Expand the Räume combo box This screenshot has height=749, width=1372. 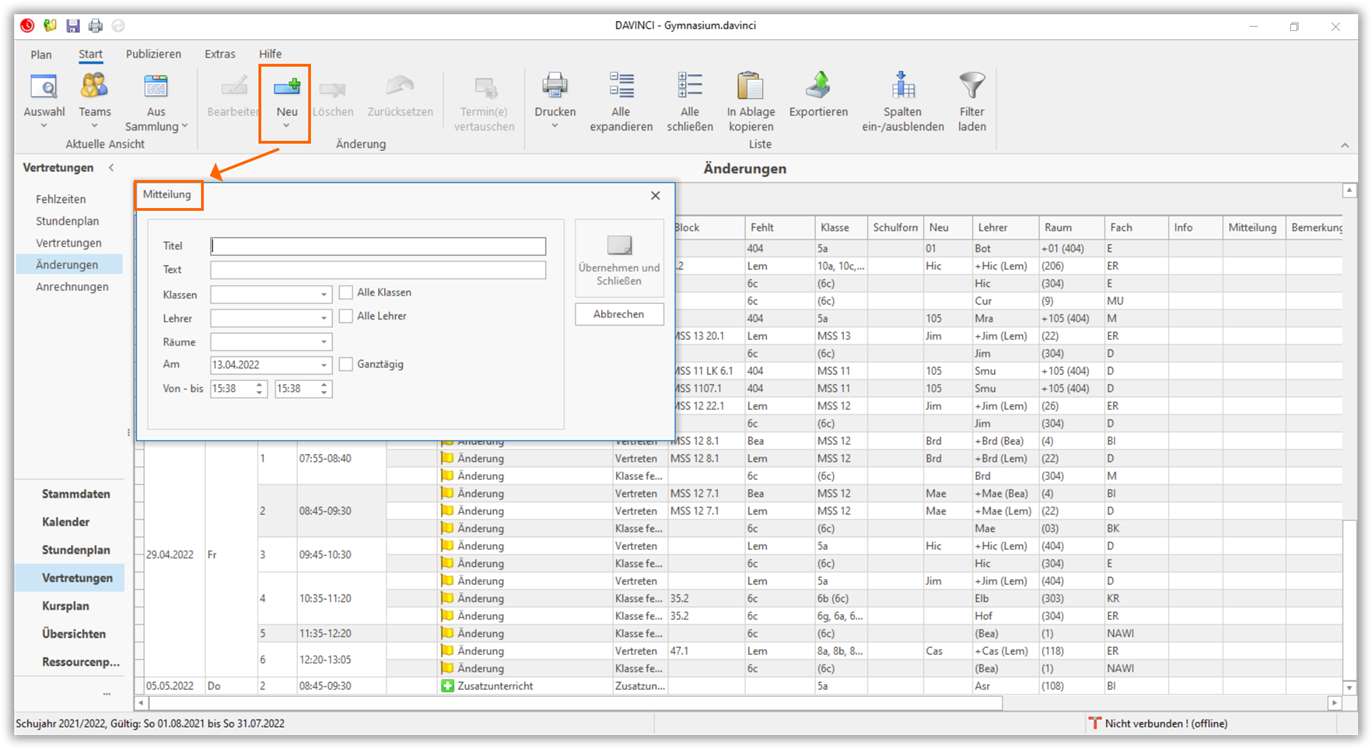coord(324,342)
